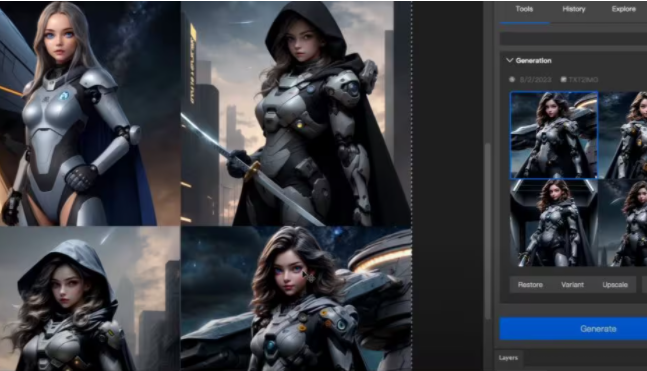This screenshot has width=647, height=371.
Task: Select the blue-outlined generation thumbnail
Action: pyautogui.click(x=554, y=135)
